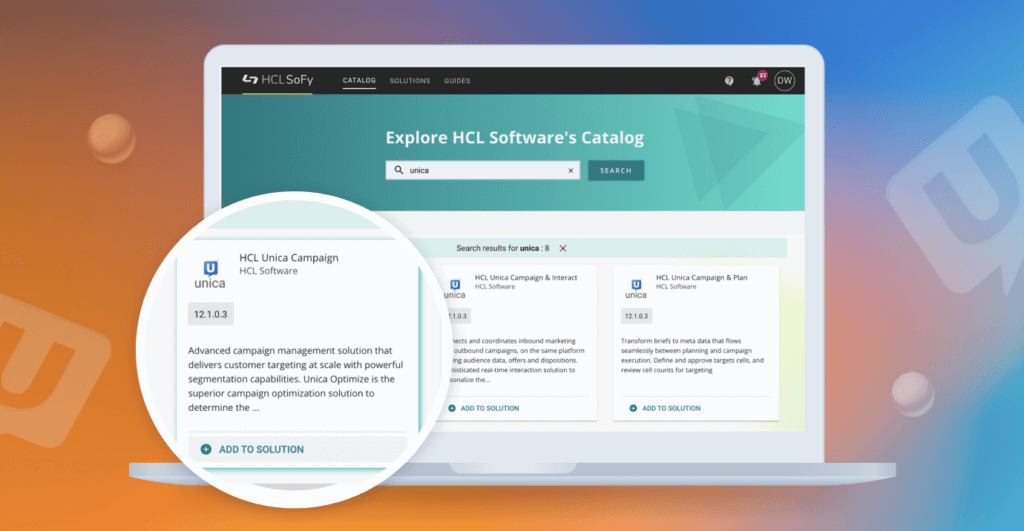Open the help question mark icon

729,81
